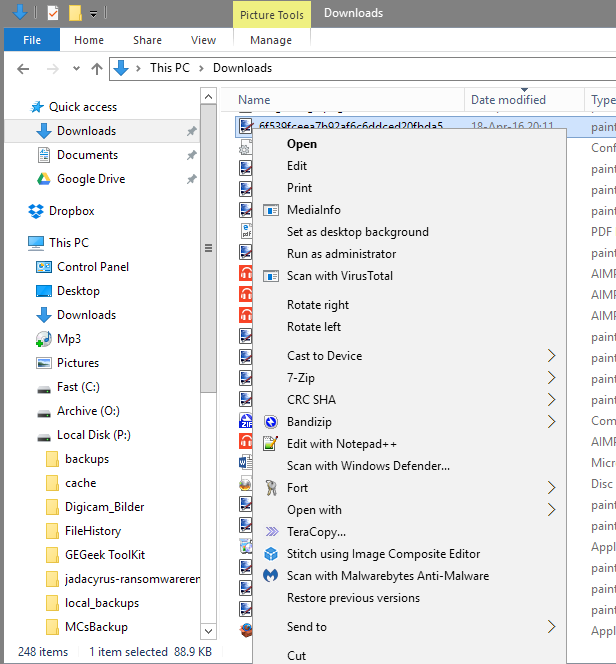The height and width of the screenshot is (664, 616).
Task: Expand the CRC SHA submenu
Action: click(x=551, y=400)
